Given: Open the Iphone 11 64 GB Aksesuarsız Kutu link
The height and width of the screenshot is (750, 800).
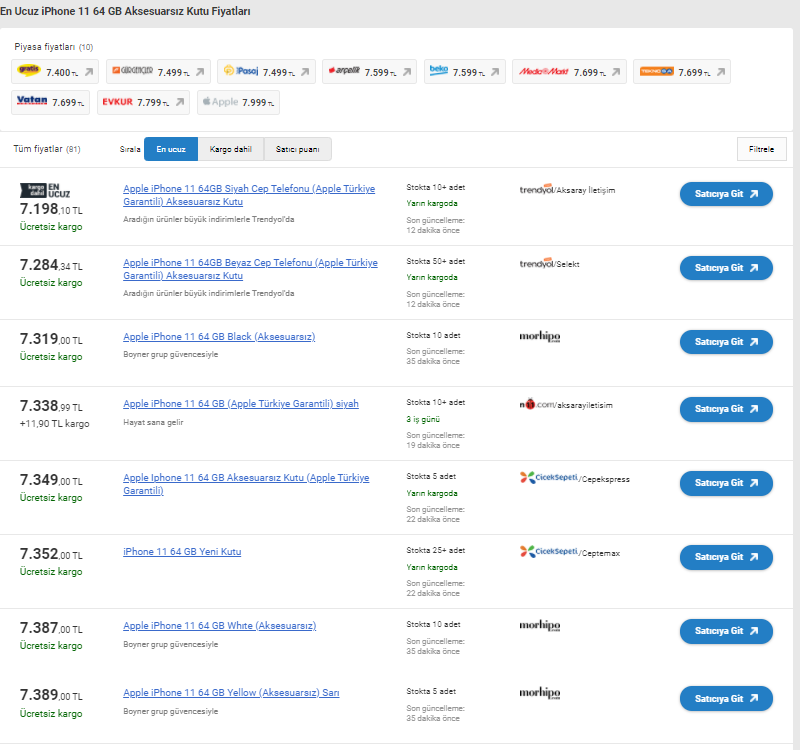Looking at the screenshot, I should 246,484.
